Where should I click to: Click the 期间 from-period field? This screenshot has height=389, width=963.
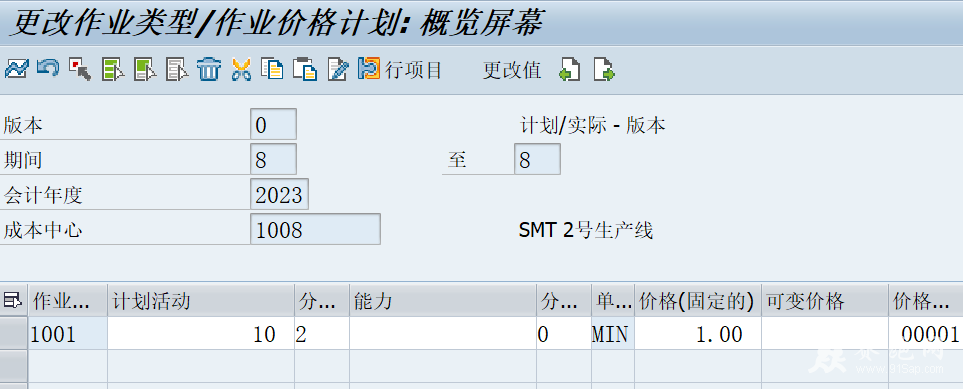(273, 160)
